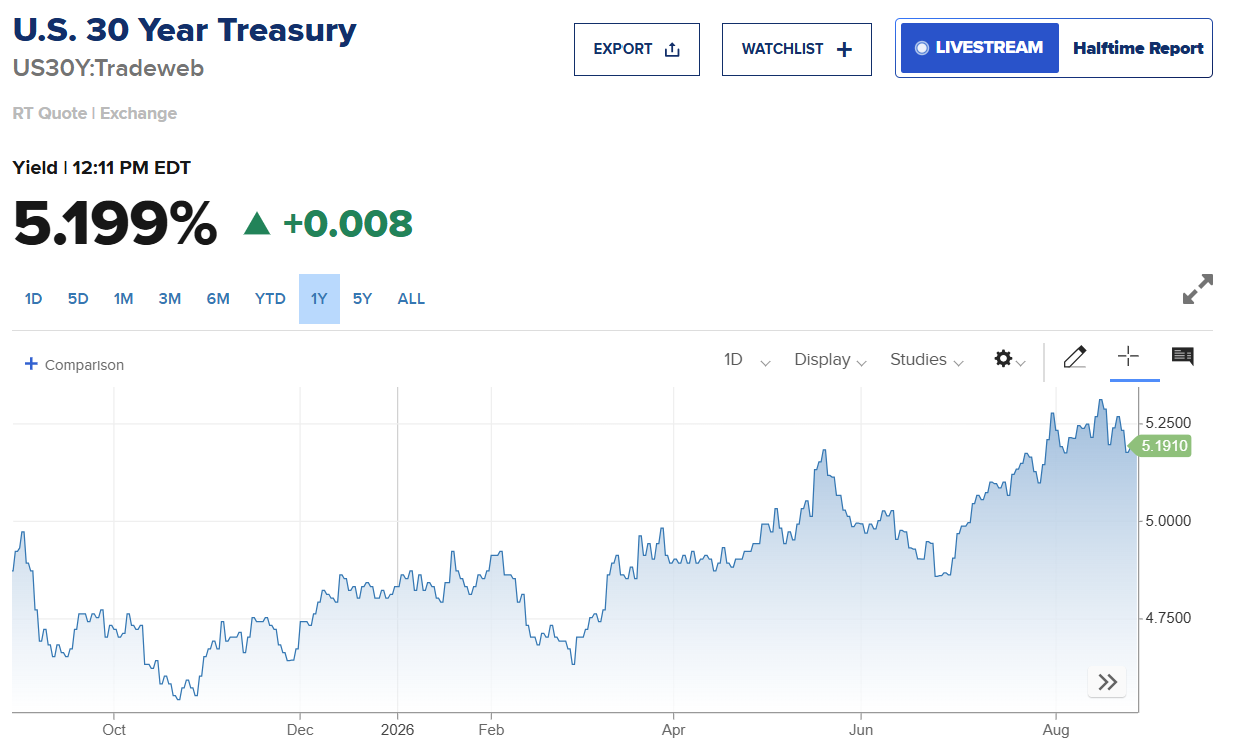Select the pencil drawing tool
The image size is (1240, 742).
pos(1075,357)
